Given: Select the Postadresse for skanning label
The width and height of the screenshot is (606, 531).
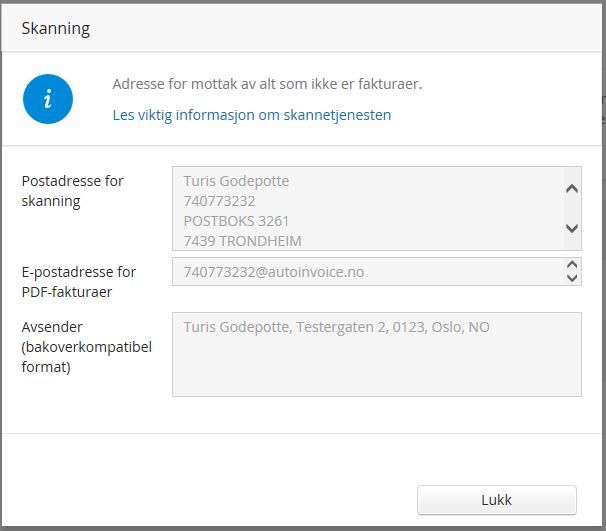Looking at the screenshot, I should pyautogui.click(x=72, y=191).
